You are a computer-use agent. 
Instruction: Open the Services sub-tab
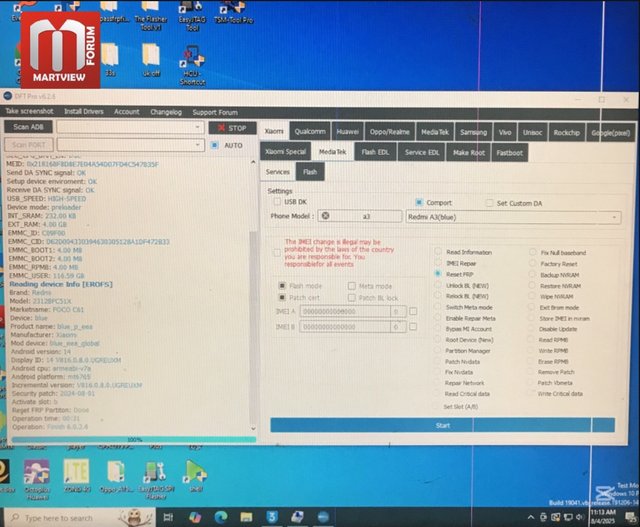[x=278, y=172]
